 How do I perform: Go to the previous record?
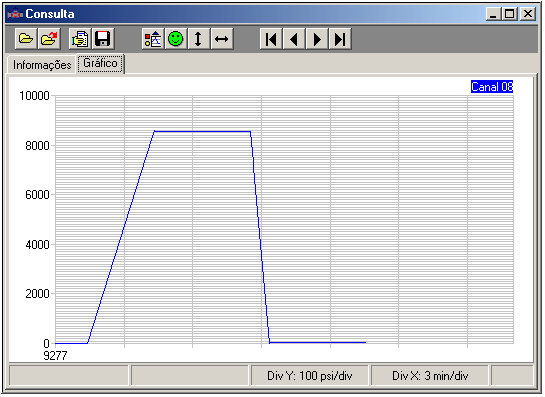click(294, 39)
